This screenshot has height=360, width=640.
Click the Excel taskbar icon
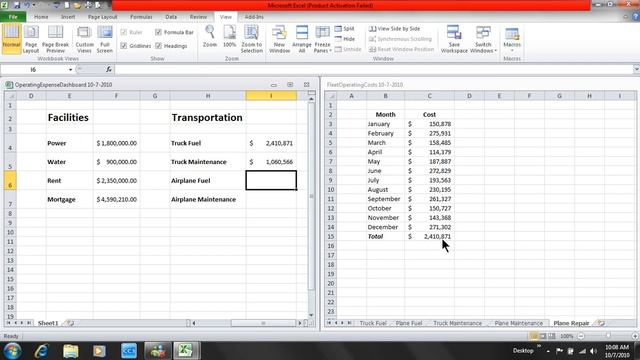(x=186, y=351)
